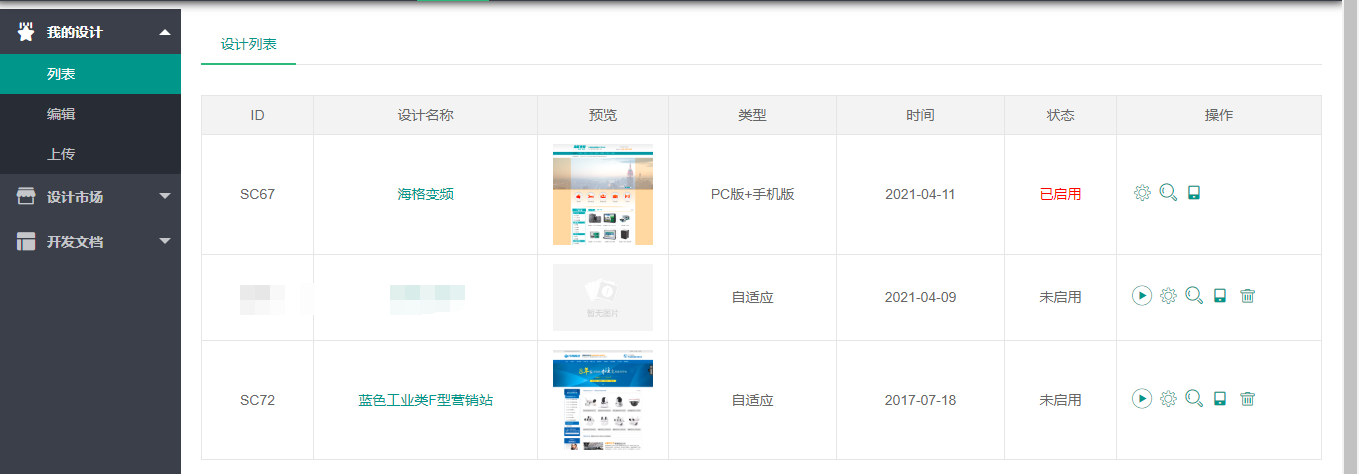Click the trash icon in the 2021-04-09 row
Screen dimensions: 1359x474
click(1247, 296)
